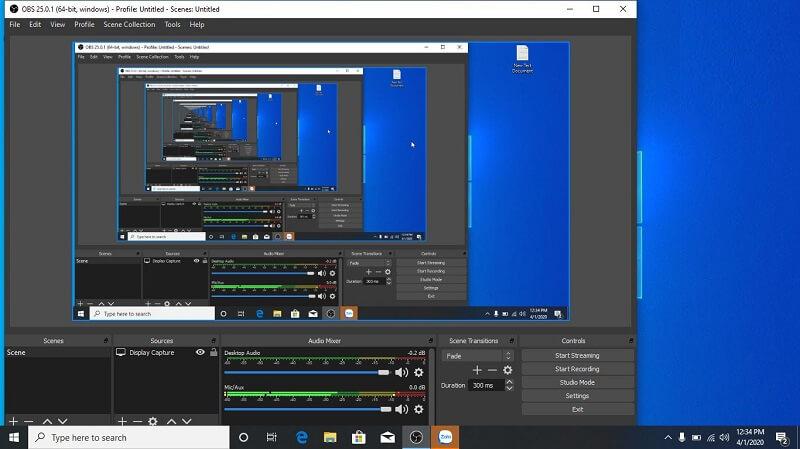Open the Edit menu
Screen dimensions: 800x449
[x=35, y=24]
